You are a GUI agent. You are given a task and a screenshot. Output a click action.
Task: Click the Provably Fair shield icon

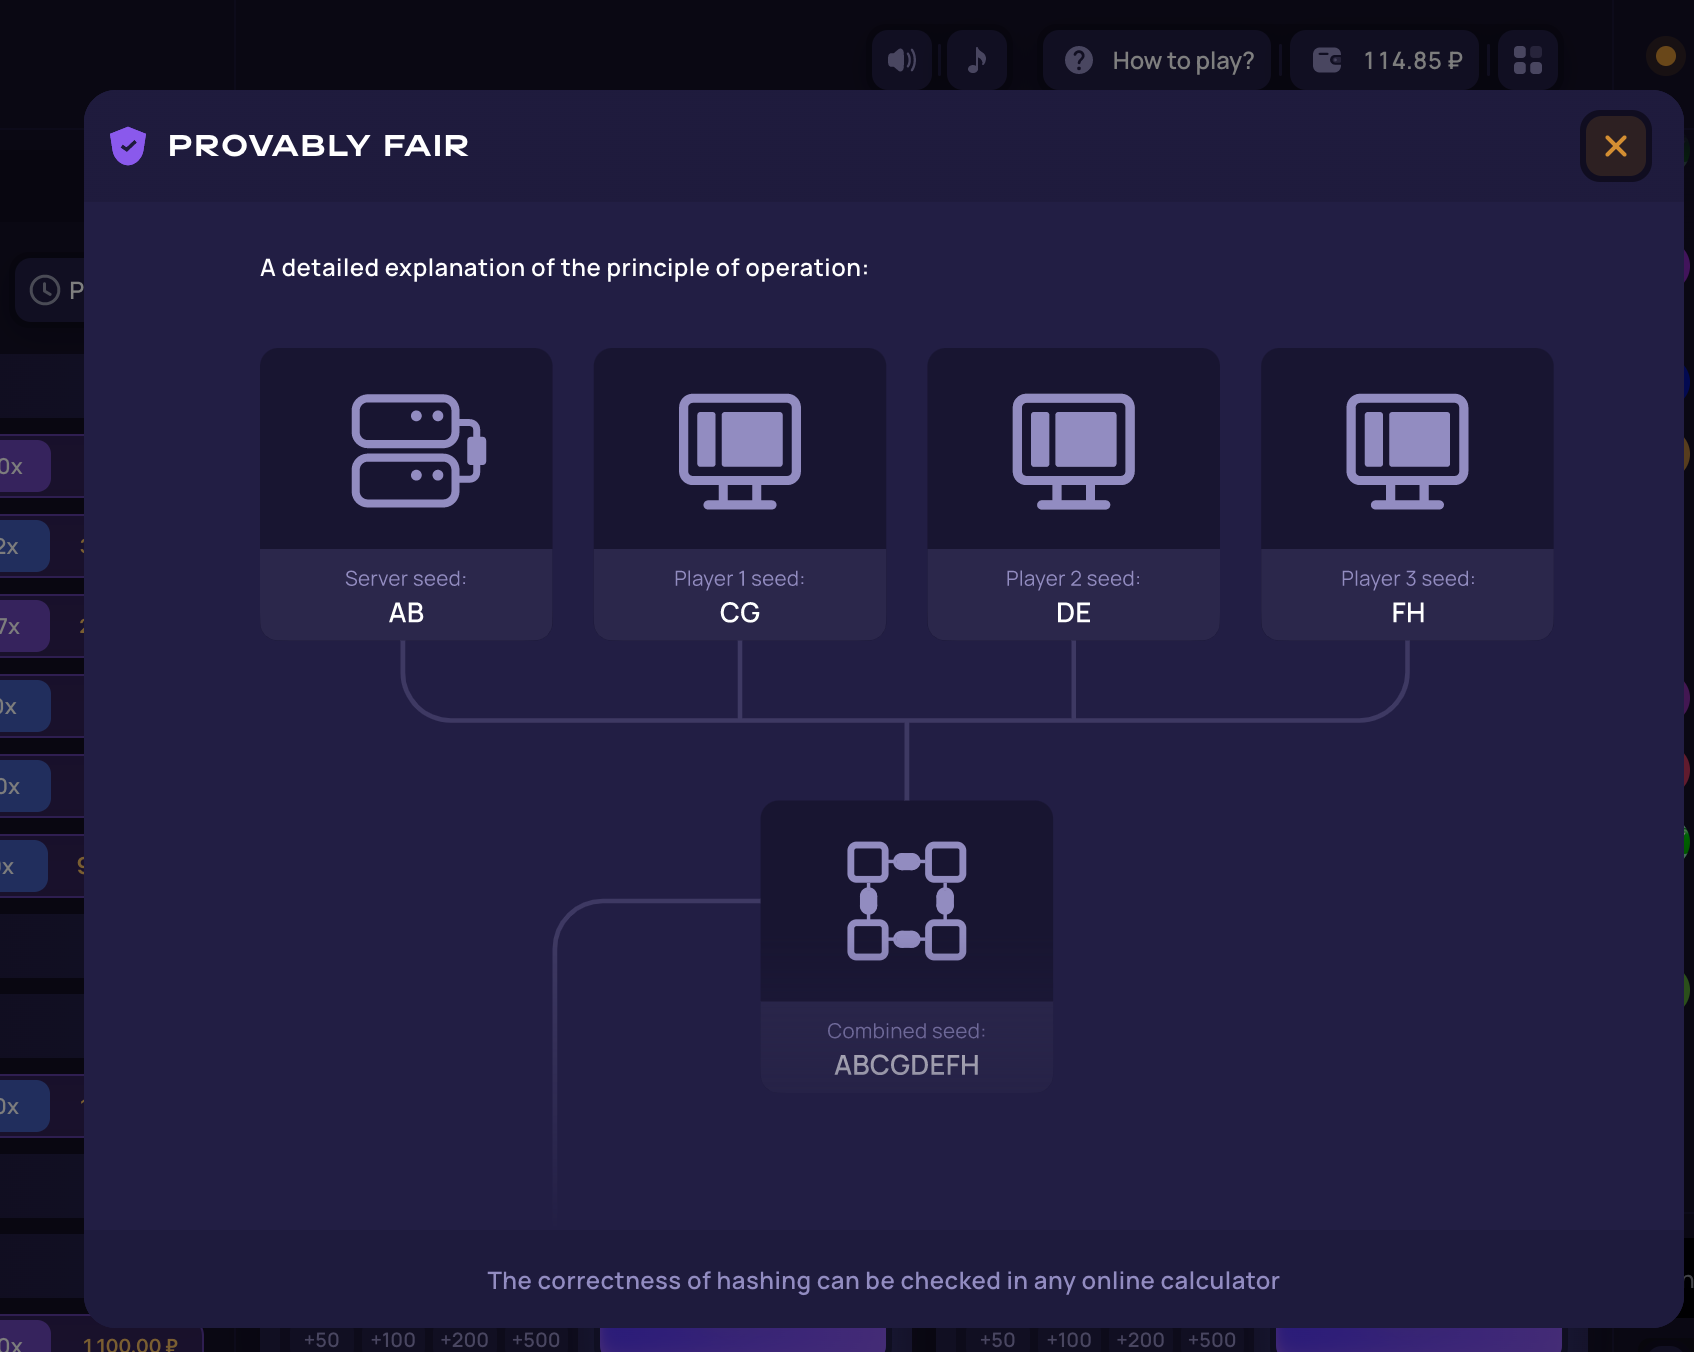click(x=128, y=146)
